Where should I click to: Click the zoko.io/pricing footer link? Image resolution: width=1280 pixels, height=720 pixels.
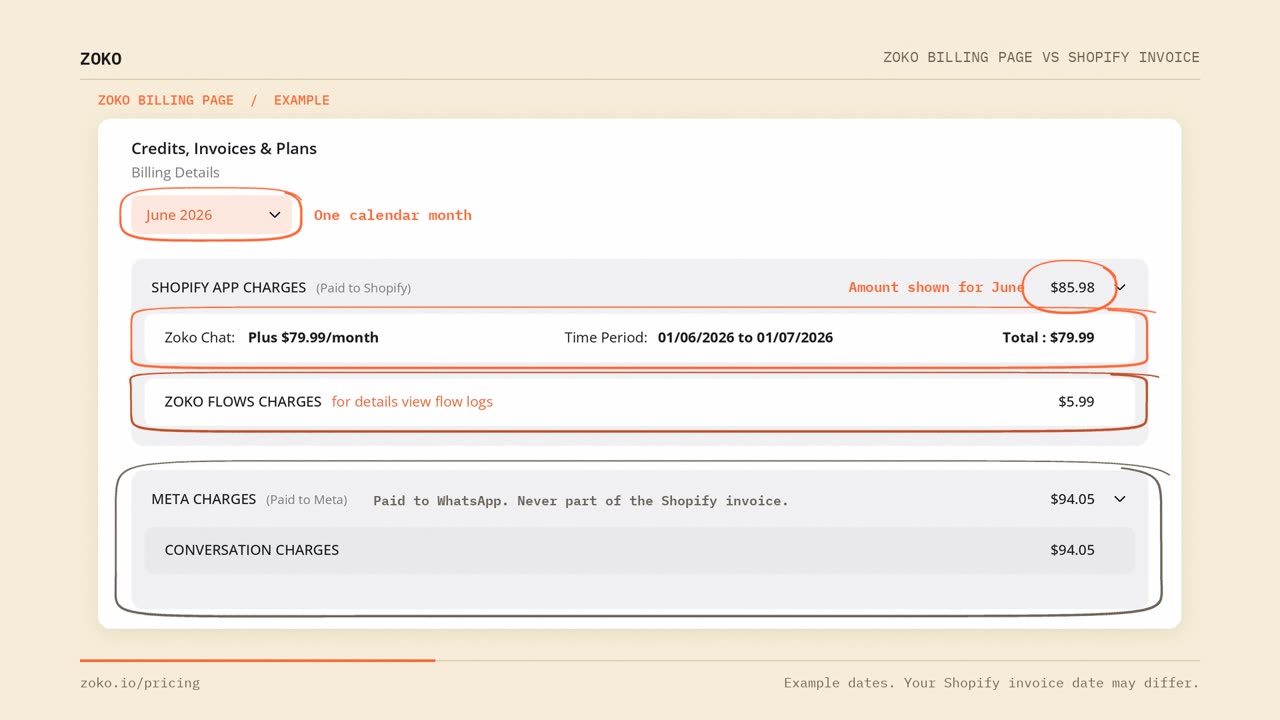point(140,683)
